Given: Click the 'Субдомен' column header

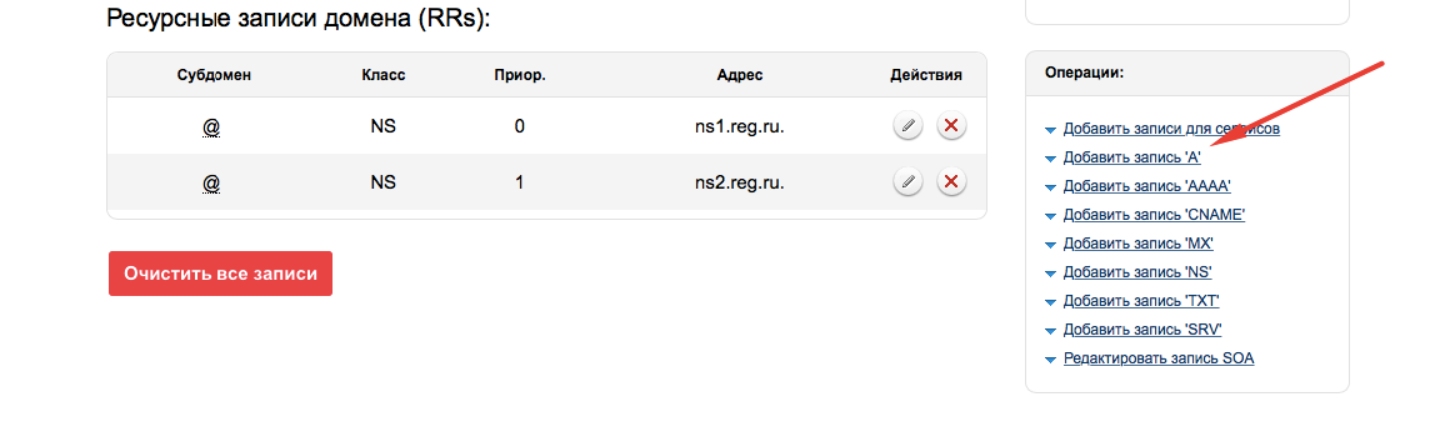Looking at the screenshot, I should (x=214, y=75).
